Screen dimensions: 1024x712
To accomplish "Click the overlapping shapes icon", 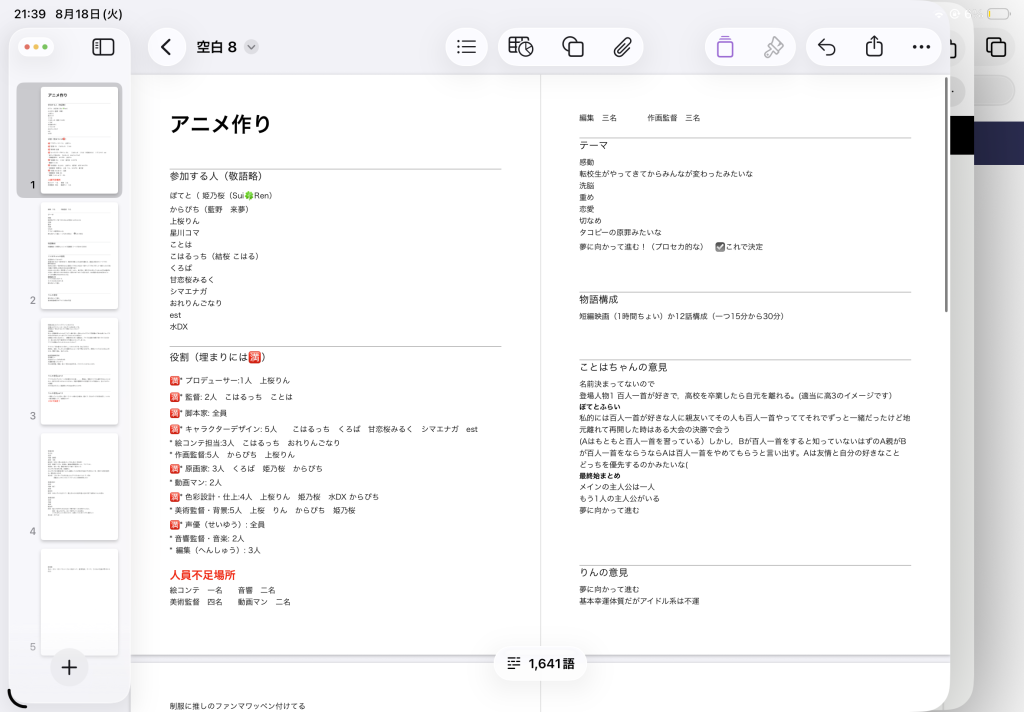I will [x=573, y=47].
